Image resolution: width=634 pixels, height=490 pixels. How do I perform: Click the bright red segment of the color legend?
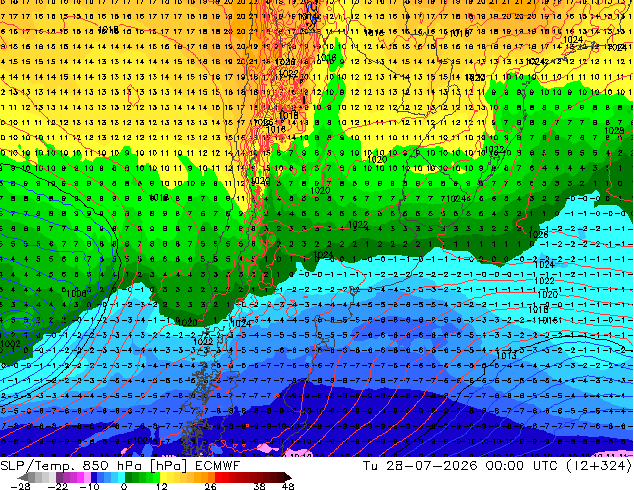[x=218, y=477]
